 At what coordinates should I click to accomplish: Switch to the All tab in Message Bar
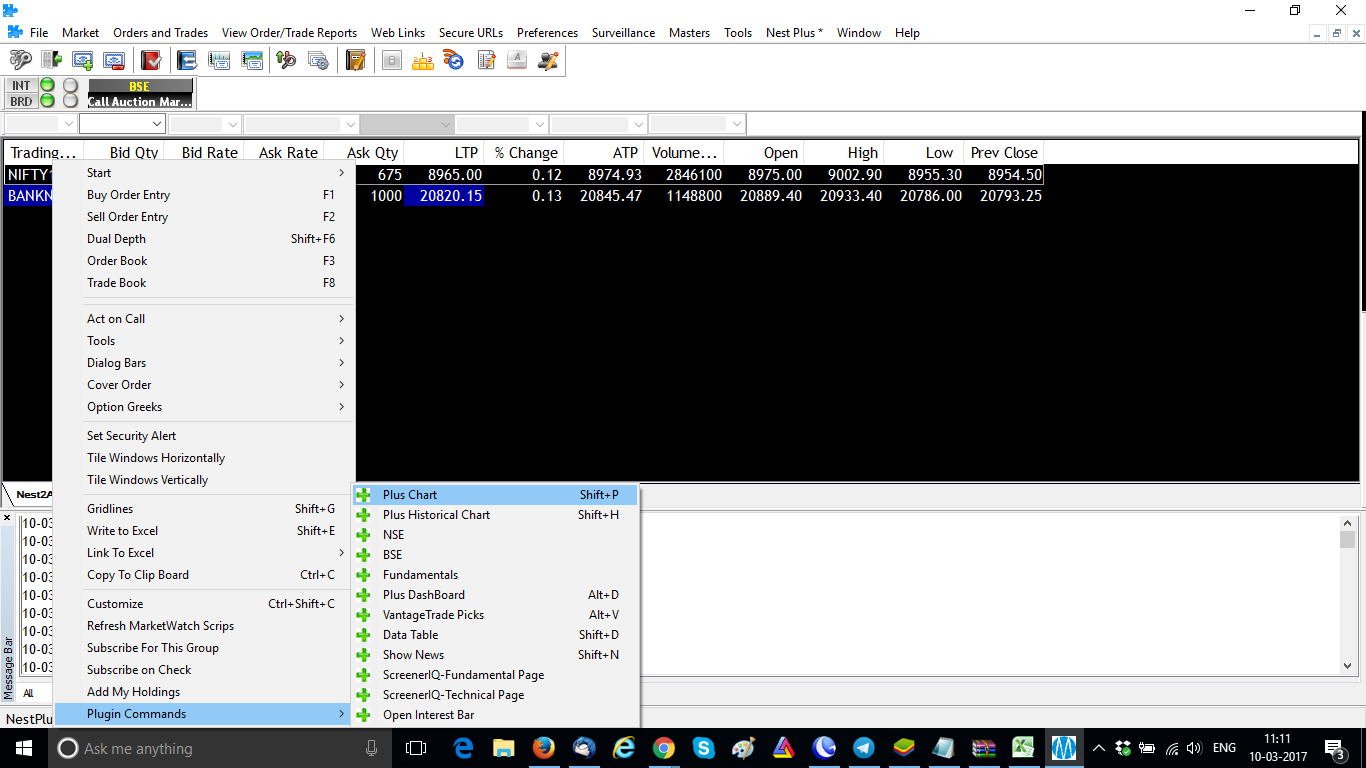(x=28, y=693)
